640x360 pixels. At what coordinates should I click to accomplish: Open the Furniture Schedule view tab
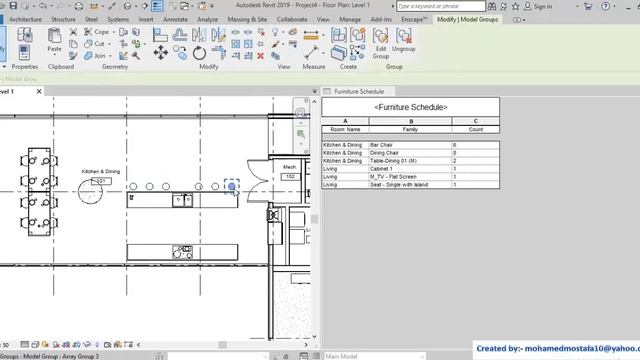359,91
